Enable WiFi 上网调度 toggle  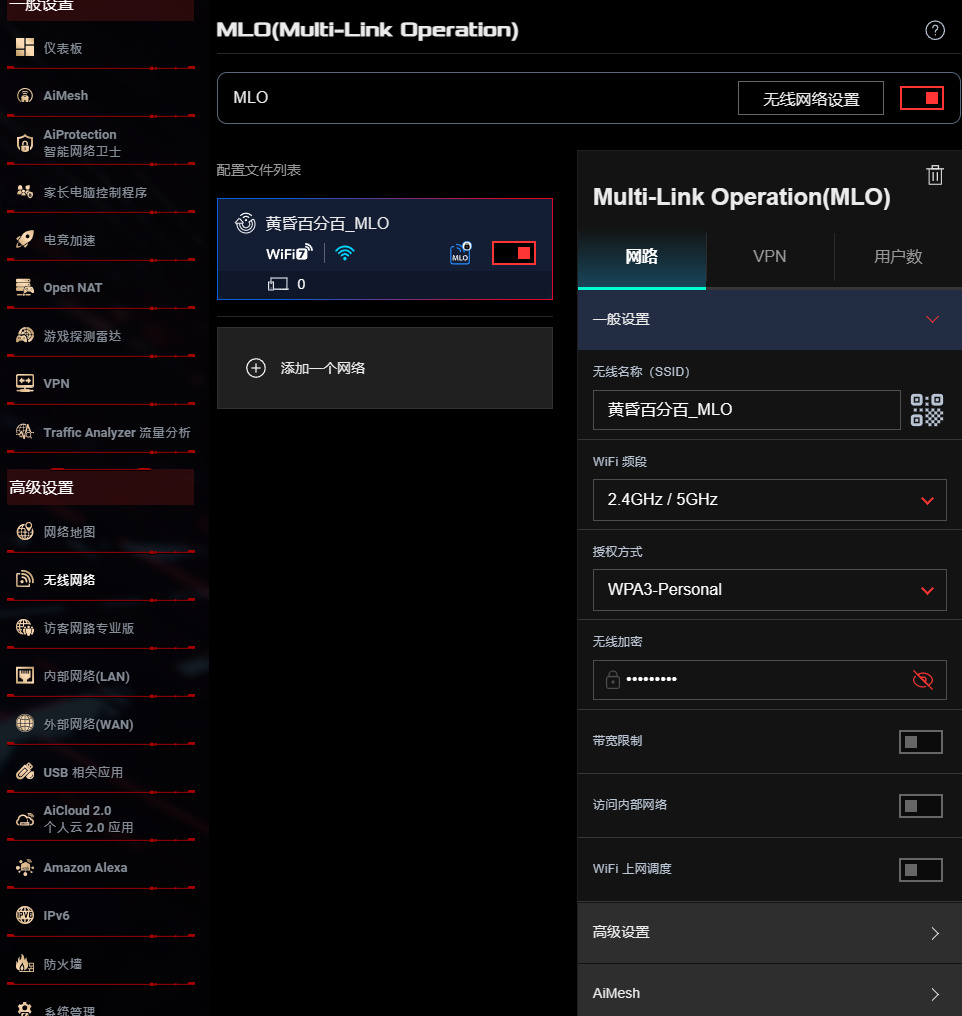coord(921,870)
